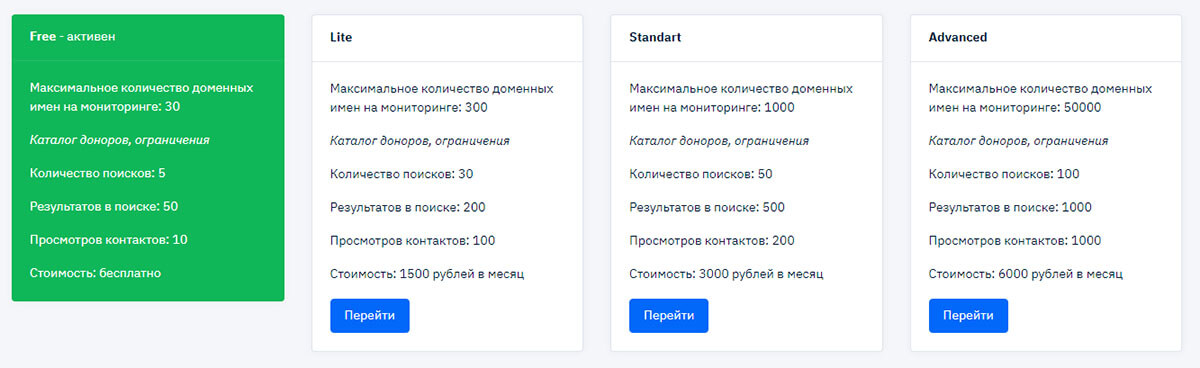Click the 3000 рублей в месяц price text
Screen dimensions: 1200x368
761,273
